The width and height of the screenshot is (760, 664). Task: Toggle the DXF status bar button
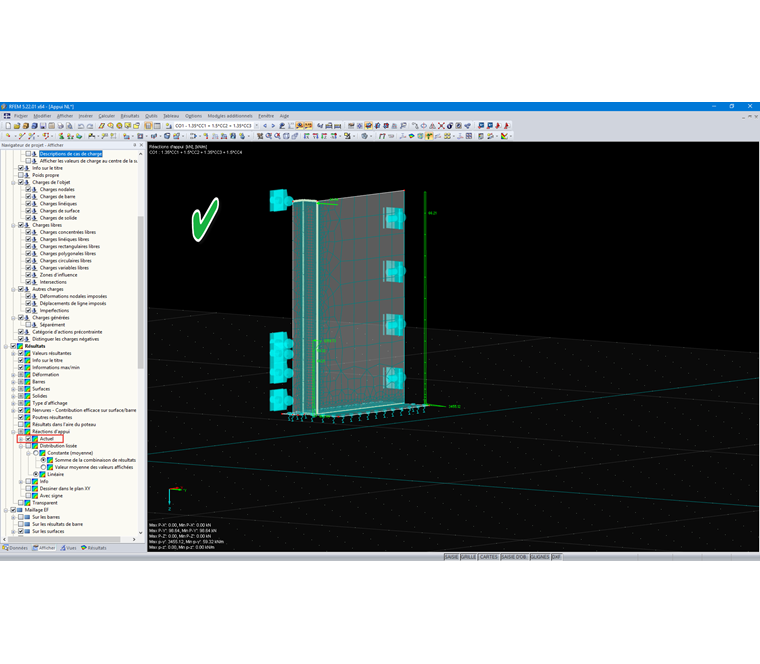(556, 557)
